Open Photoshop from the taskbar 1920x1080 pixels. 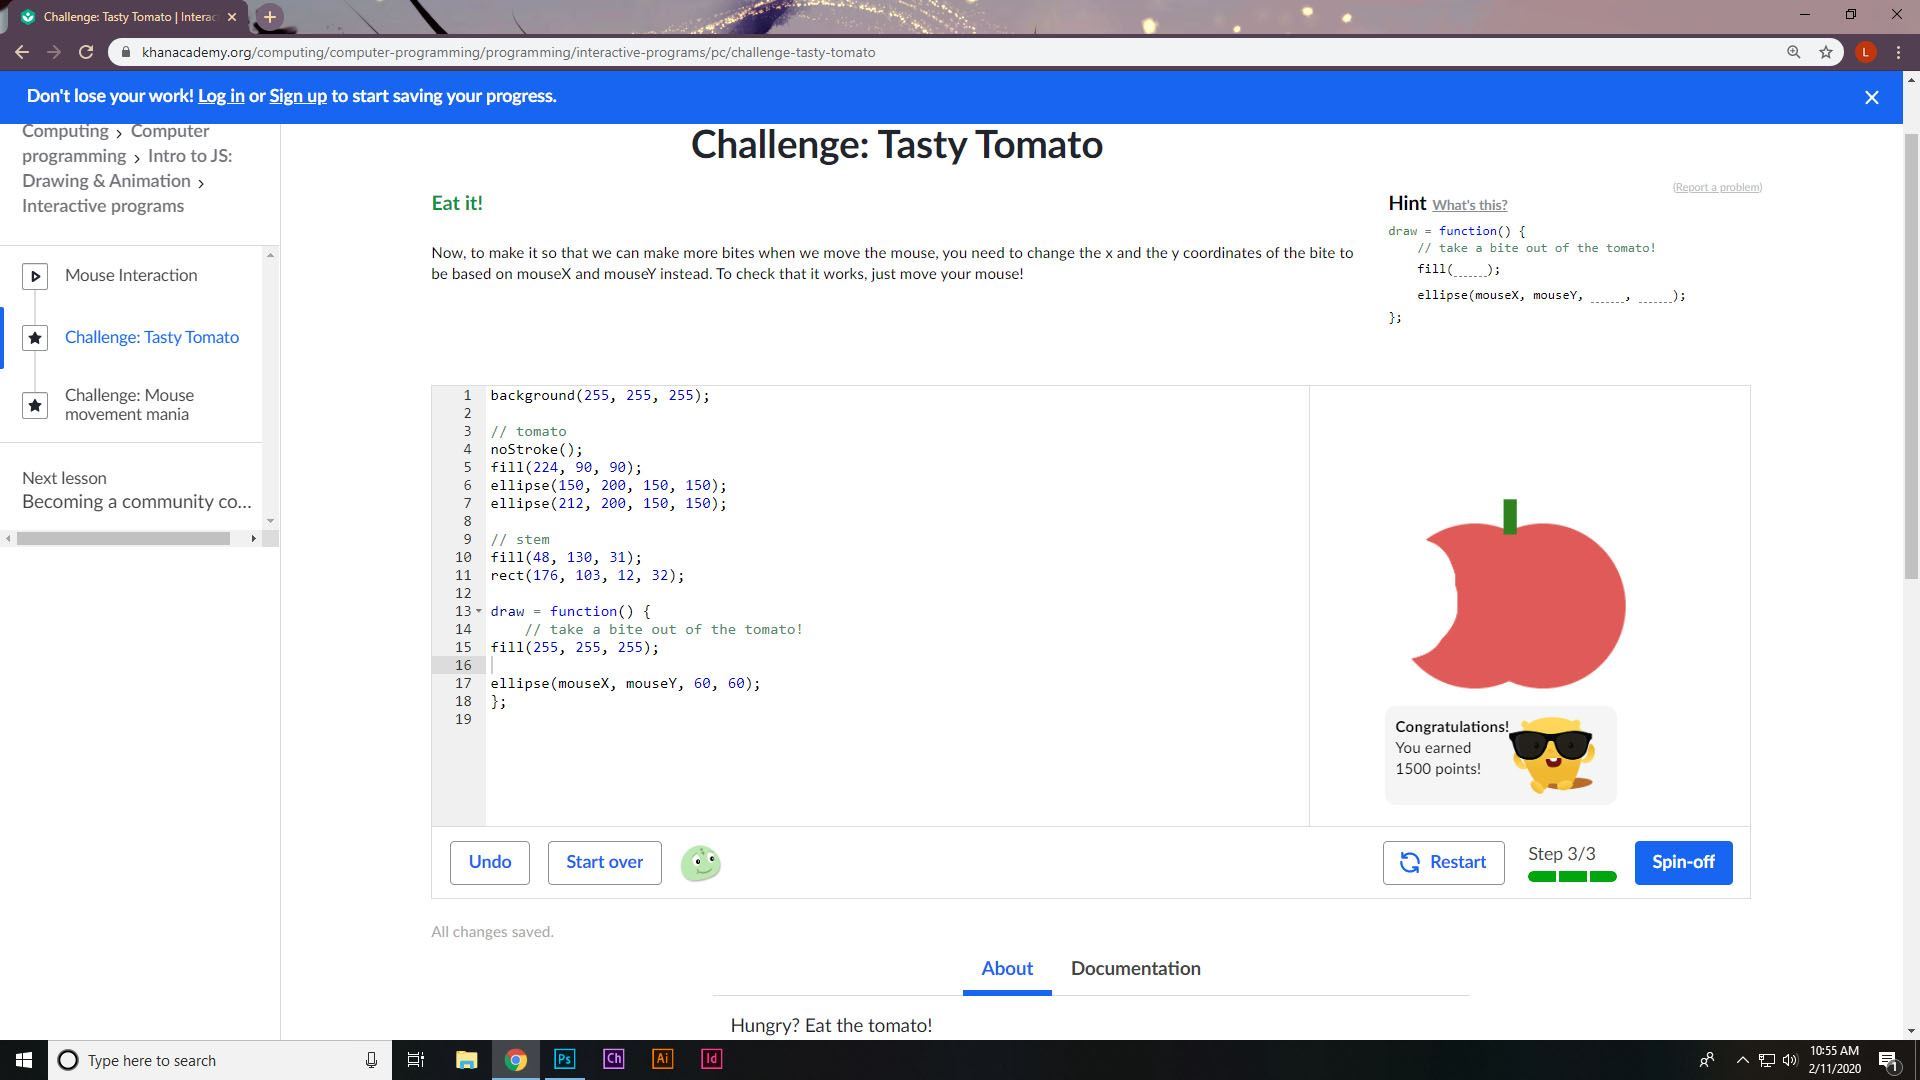point(564,1059)
